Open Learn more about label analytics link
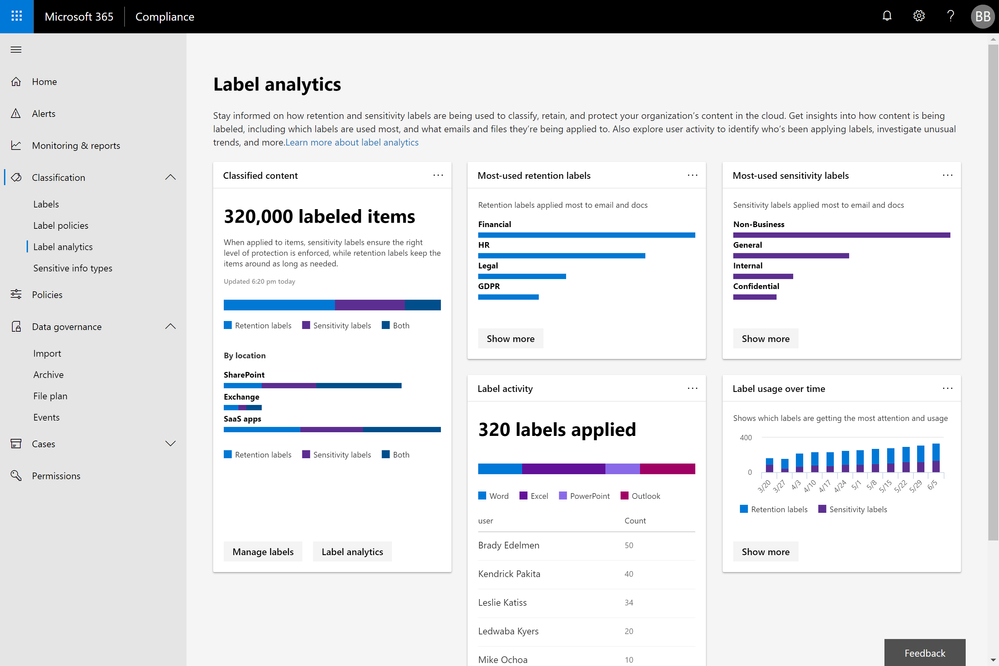Viewport: 999px width, 666px height. coord(352,142)
